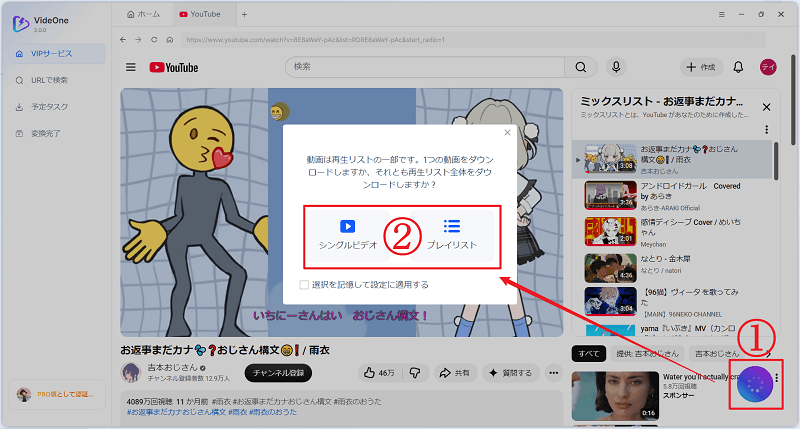Click the voice search microphone icon

[616, 67]
